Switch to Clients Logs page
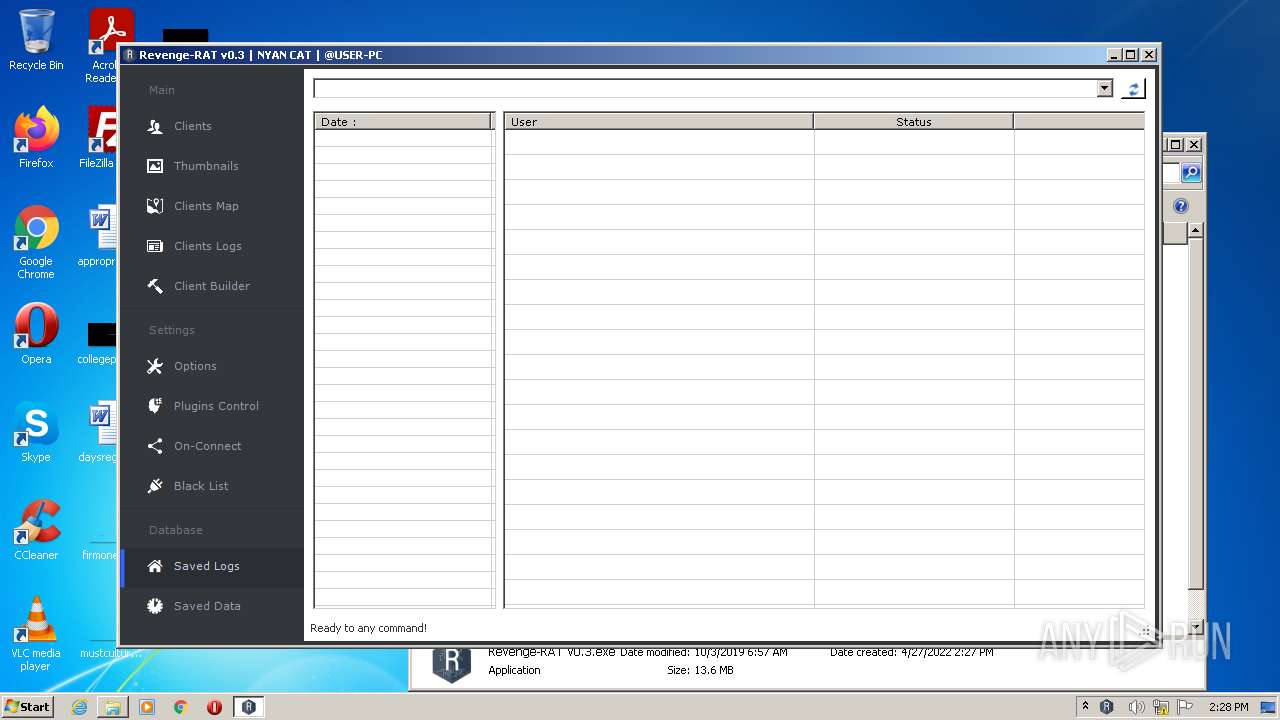This screenshot has width=1280, height=720. 208,246
